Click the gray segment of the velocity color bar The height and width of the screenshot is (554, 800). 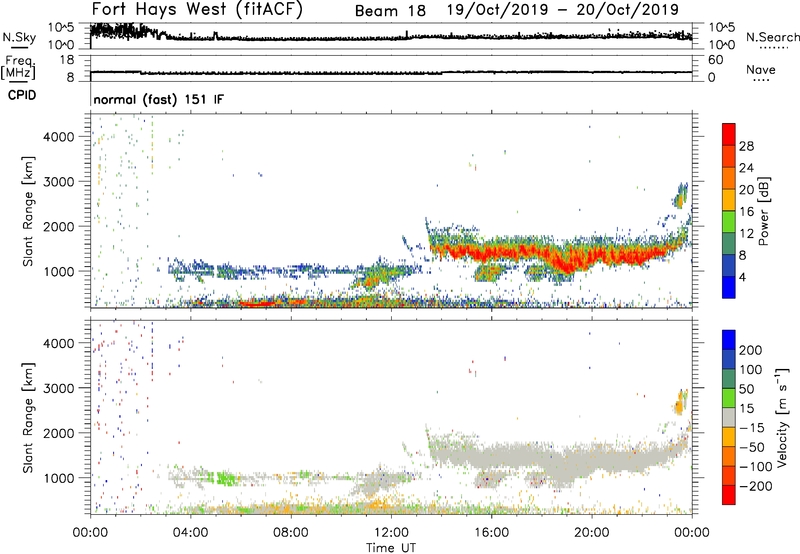click(x=729, y=417)
